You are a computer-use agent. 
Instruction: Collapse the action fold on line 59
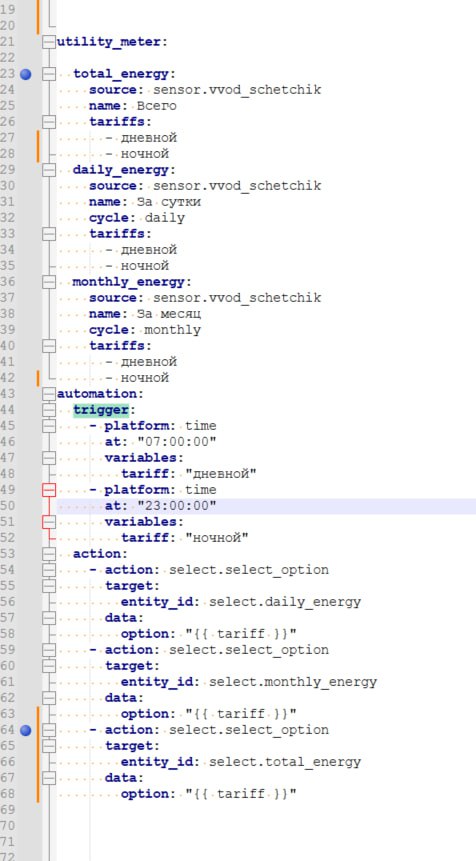pos(49,650)
